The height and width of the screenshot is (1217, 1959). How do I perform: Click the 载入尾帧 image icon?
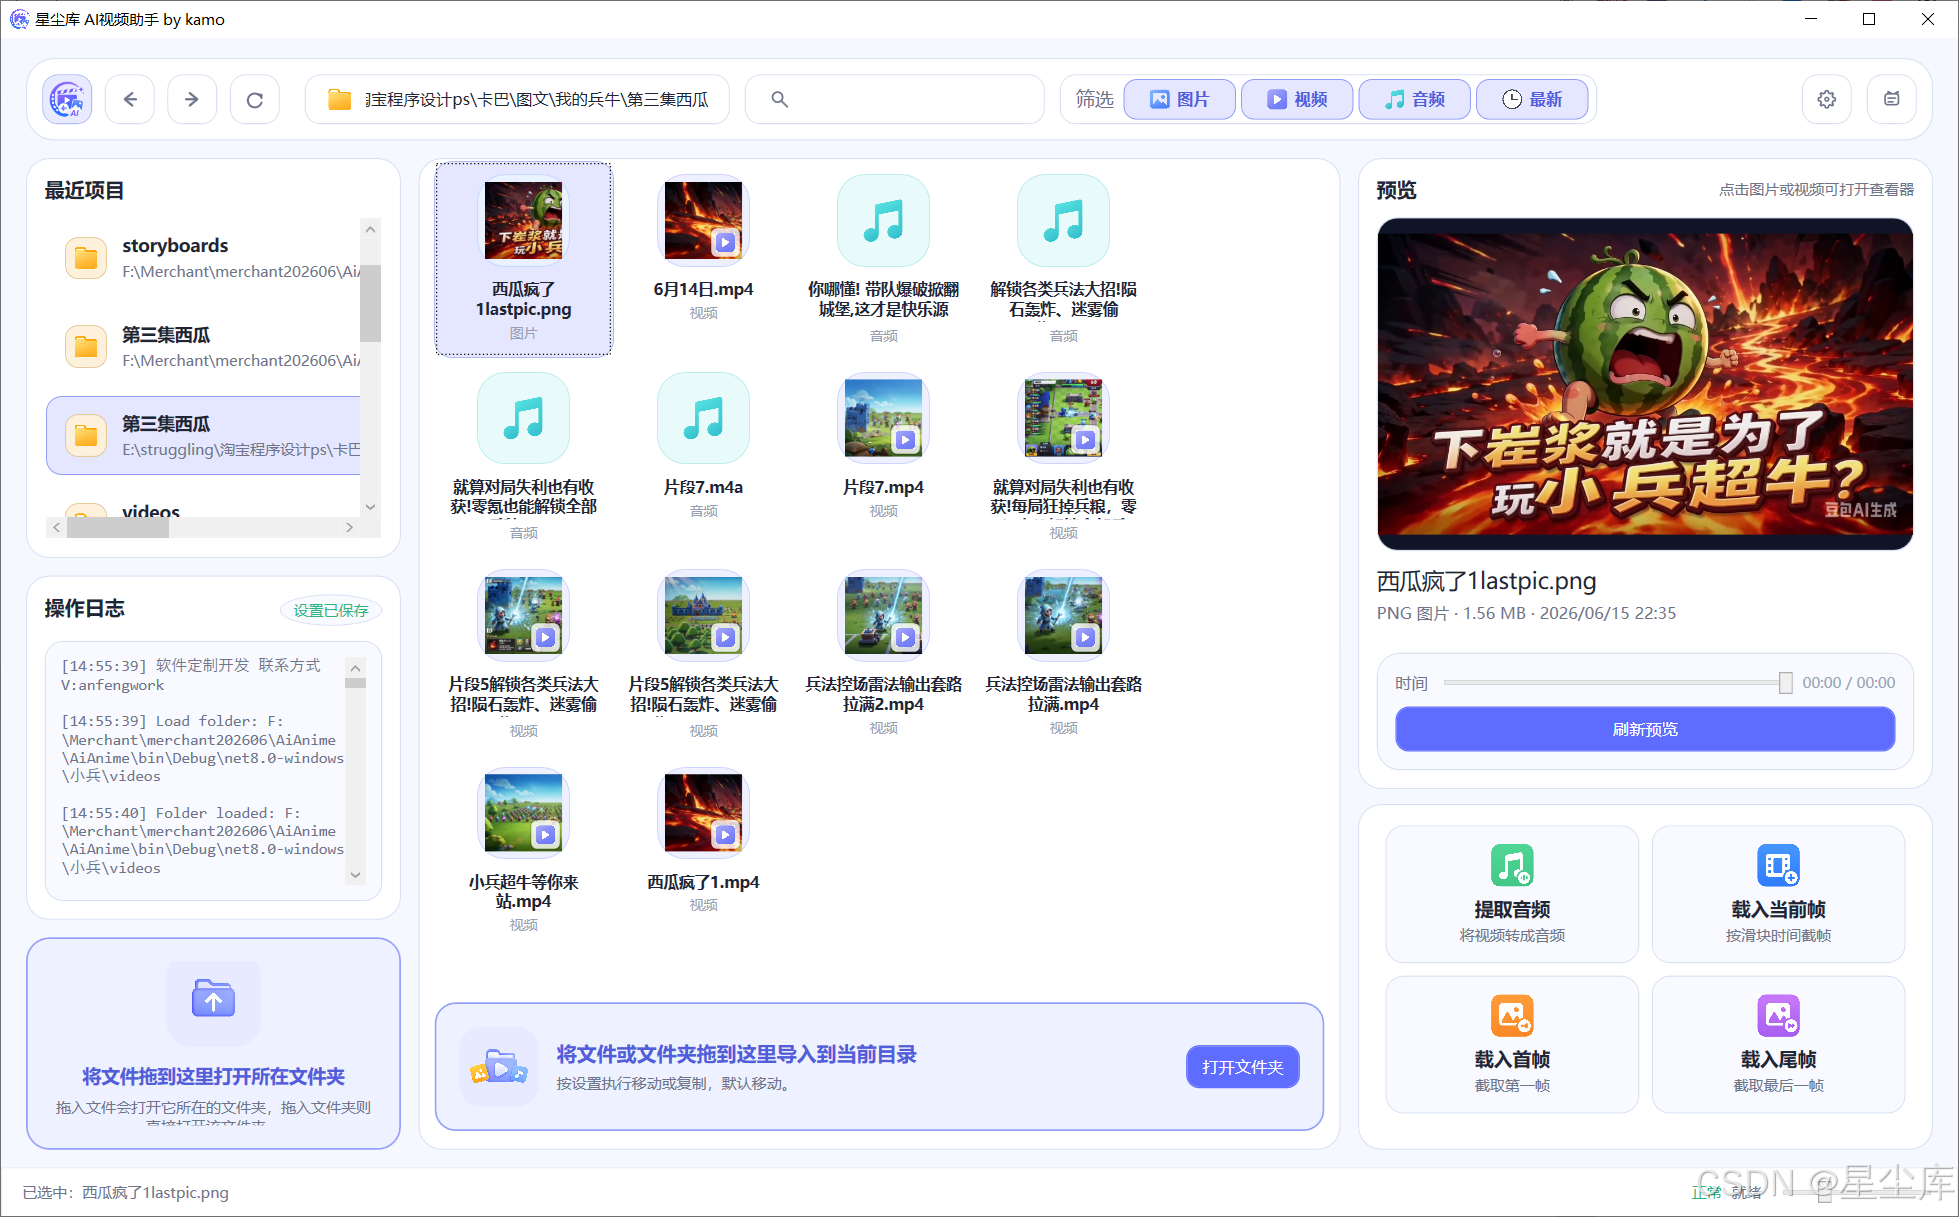point(1778,1016)
